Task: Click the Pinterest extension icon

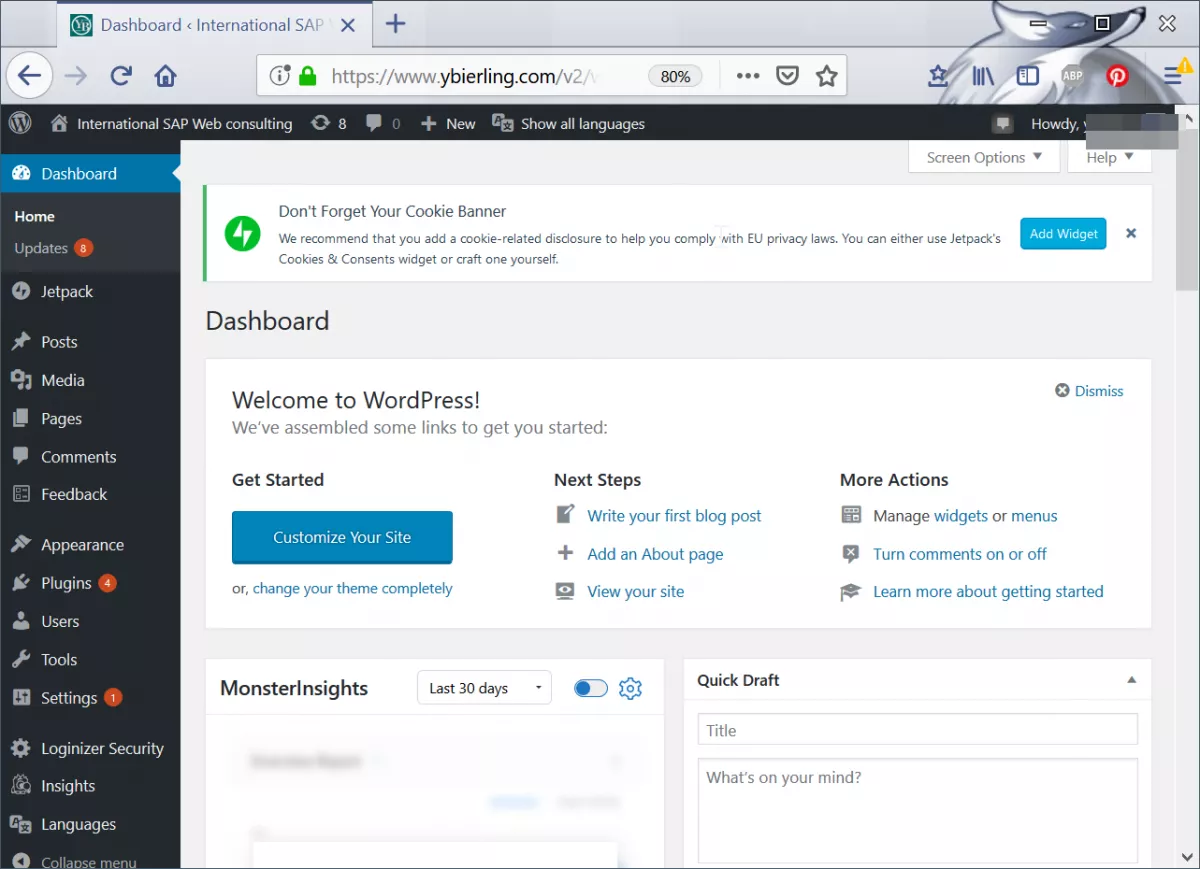Action: pos(1117,76)
